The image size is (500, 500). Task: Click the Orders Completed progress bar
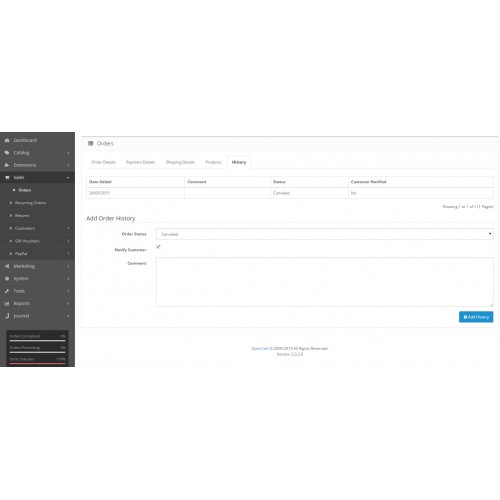tap(37, 341)
